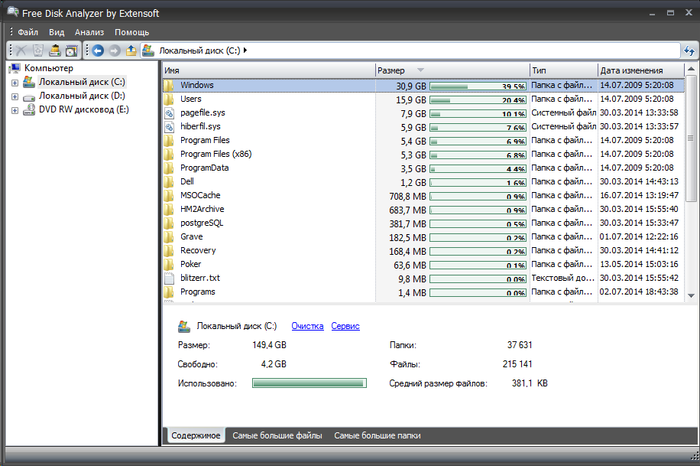
Task: Click the Очистка link
Action: (x=307, y=326)
